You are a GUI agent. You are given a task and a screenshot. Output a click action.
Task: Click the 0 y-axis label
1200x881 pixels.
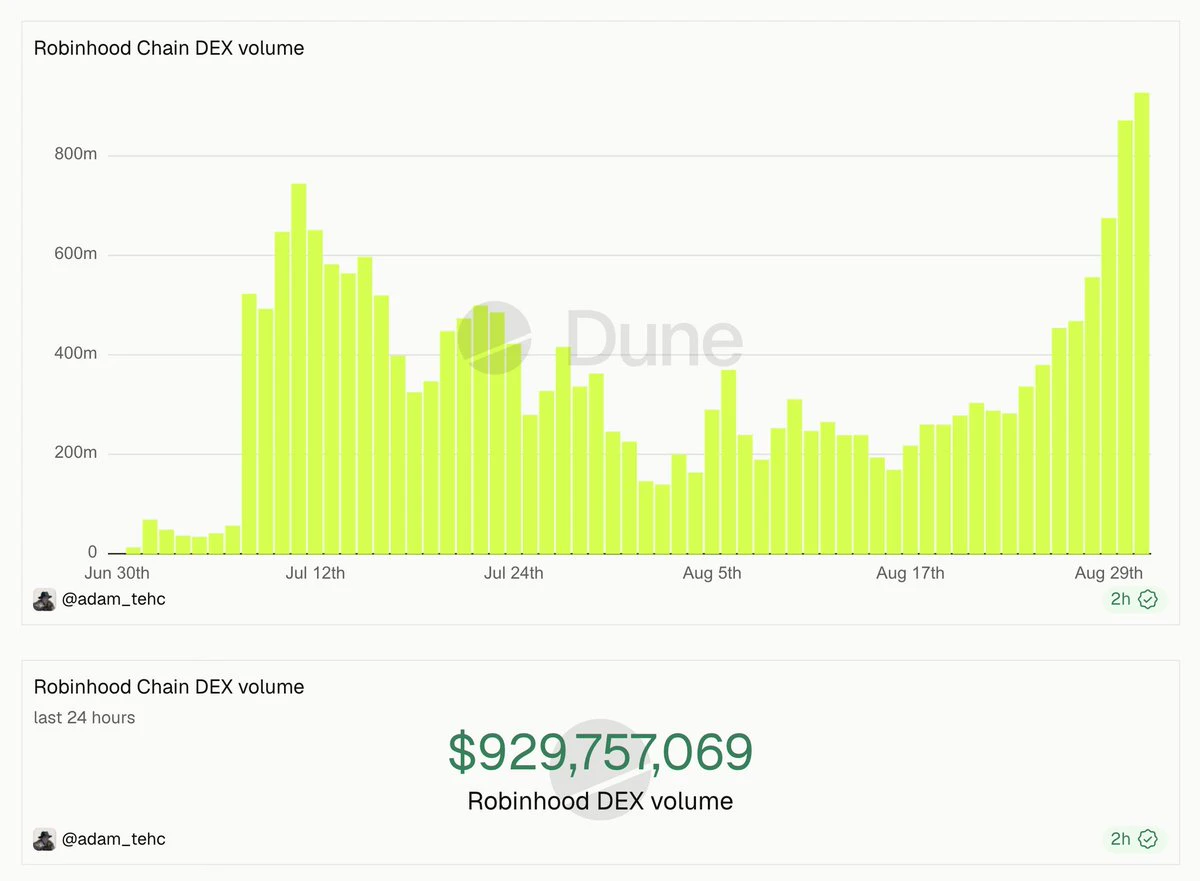click(93, 552)
